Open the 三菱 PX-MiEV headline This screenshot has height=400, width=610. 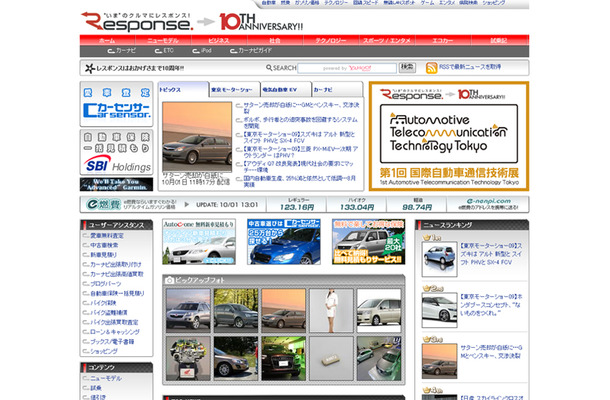point(300,152)
